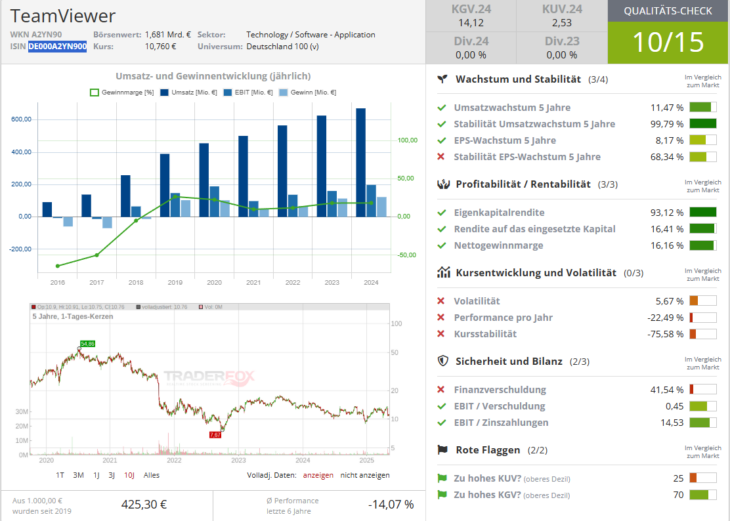Screen dimensions: 730x521
Task: Click the Börsenwert 1,681 Mrd. € value
Action: [x=168, y=34]
